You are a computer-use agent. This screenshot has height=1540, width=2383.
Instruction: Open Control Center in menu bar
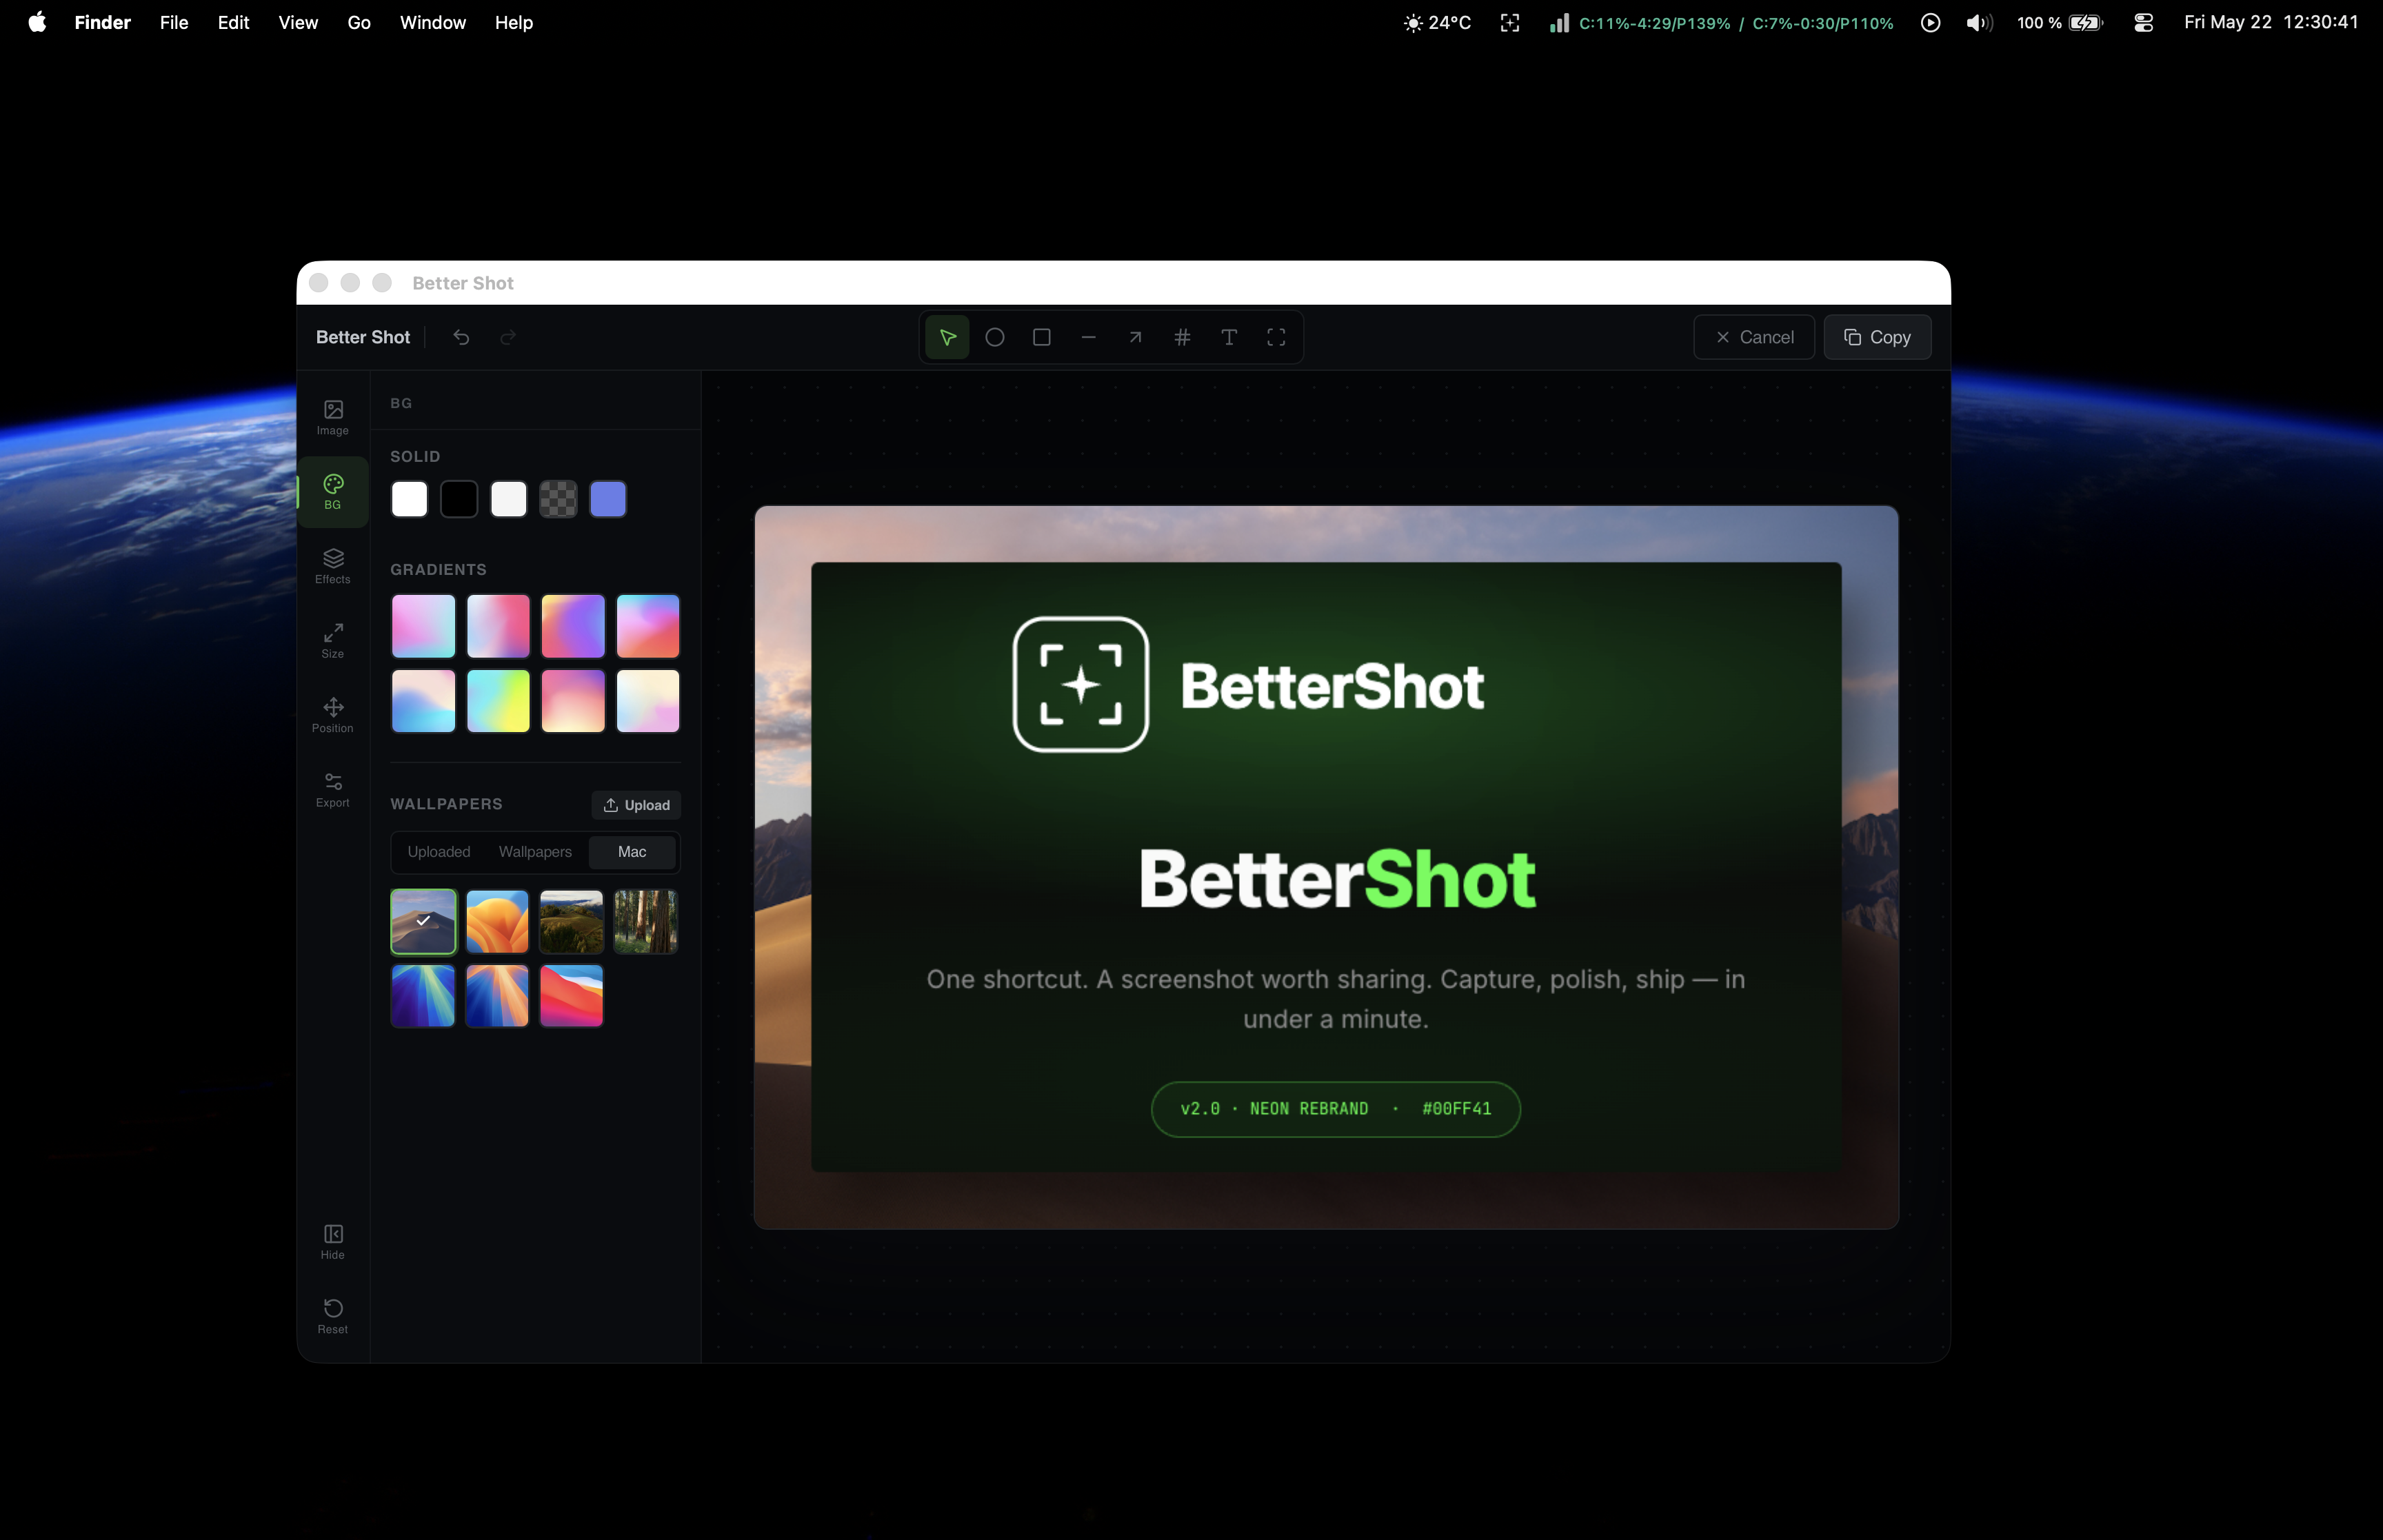pyautogui.click(x=2143, y=22)
